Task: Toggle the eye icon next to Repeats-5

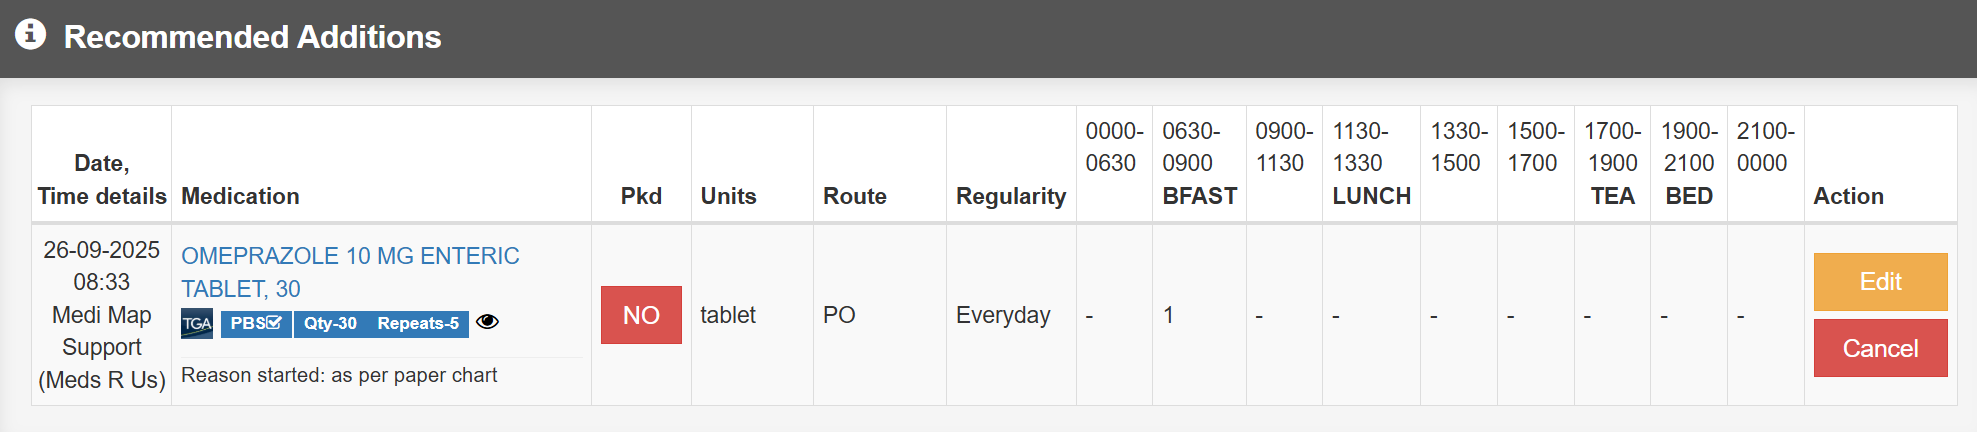Action: tap(487, 322)
